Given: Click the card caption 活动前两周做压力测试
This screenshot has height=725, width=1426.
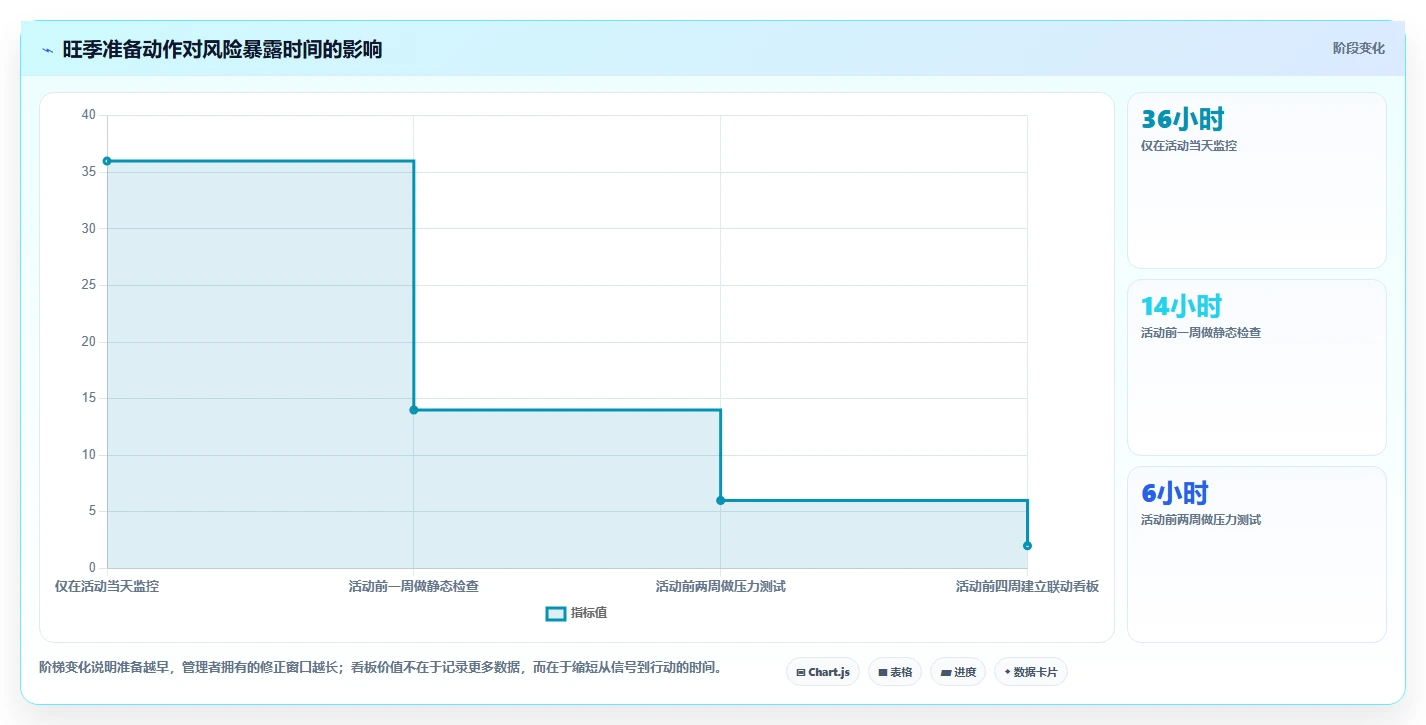Looking at the screenshot, I should 1201,520.
